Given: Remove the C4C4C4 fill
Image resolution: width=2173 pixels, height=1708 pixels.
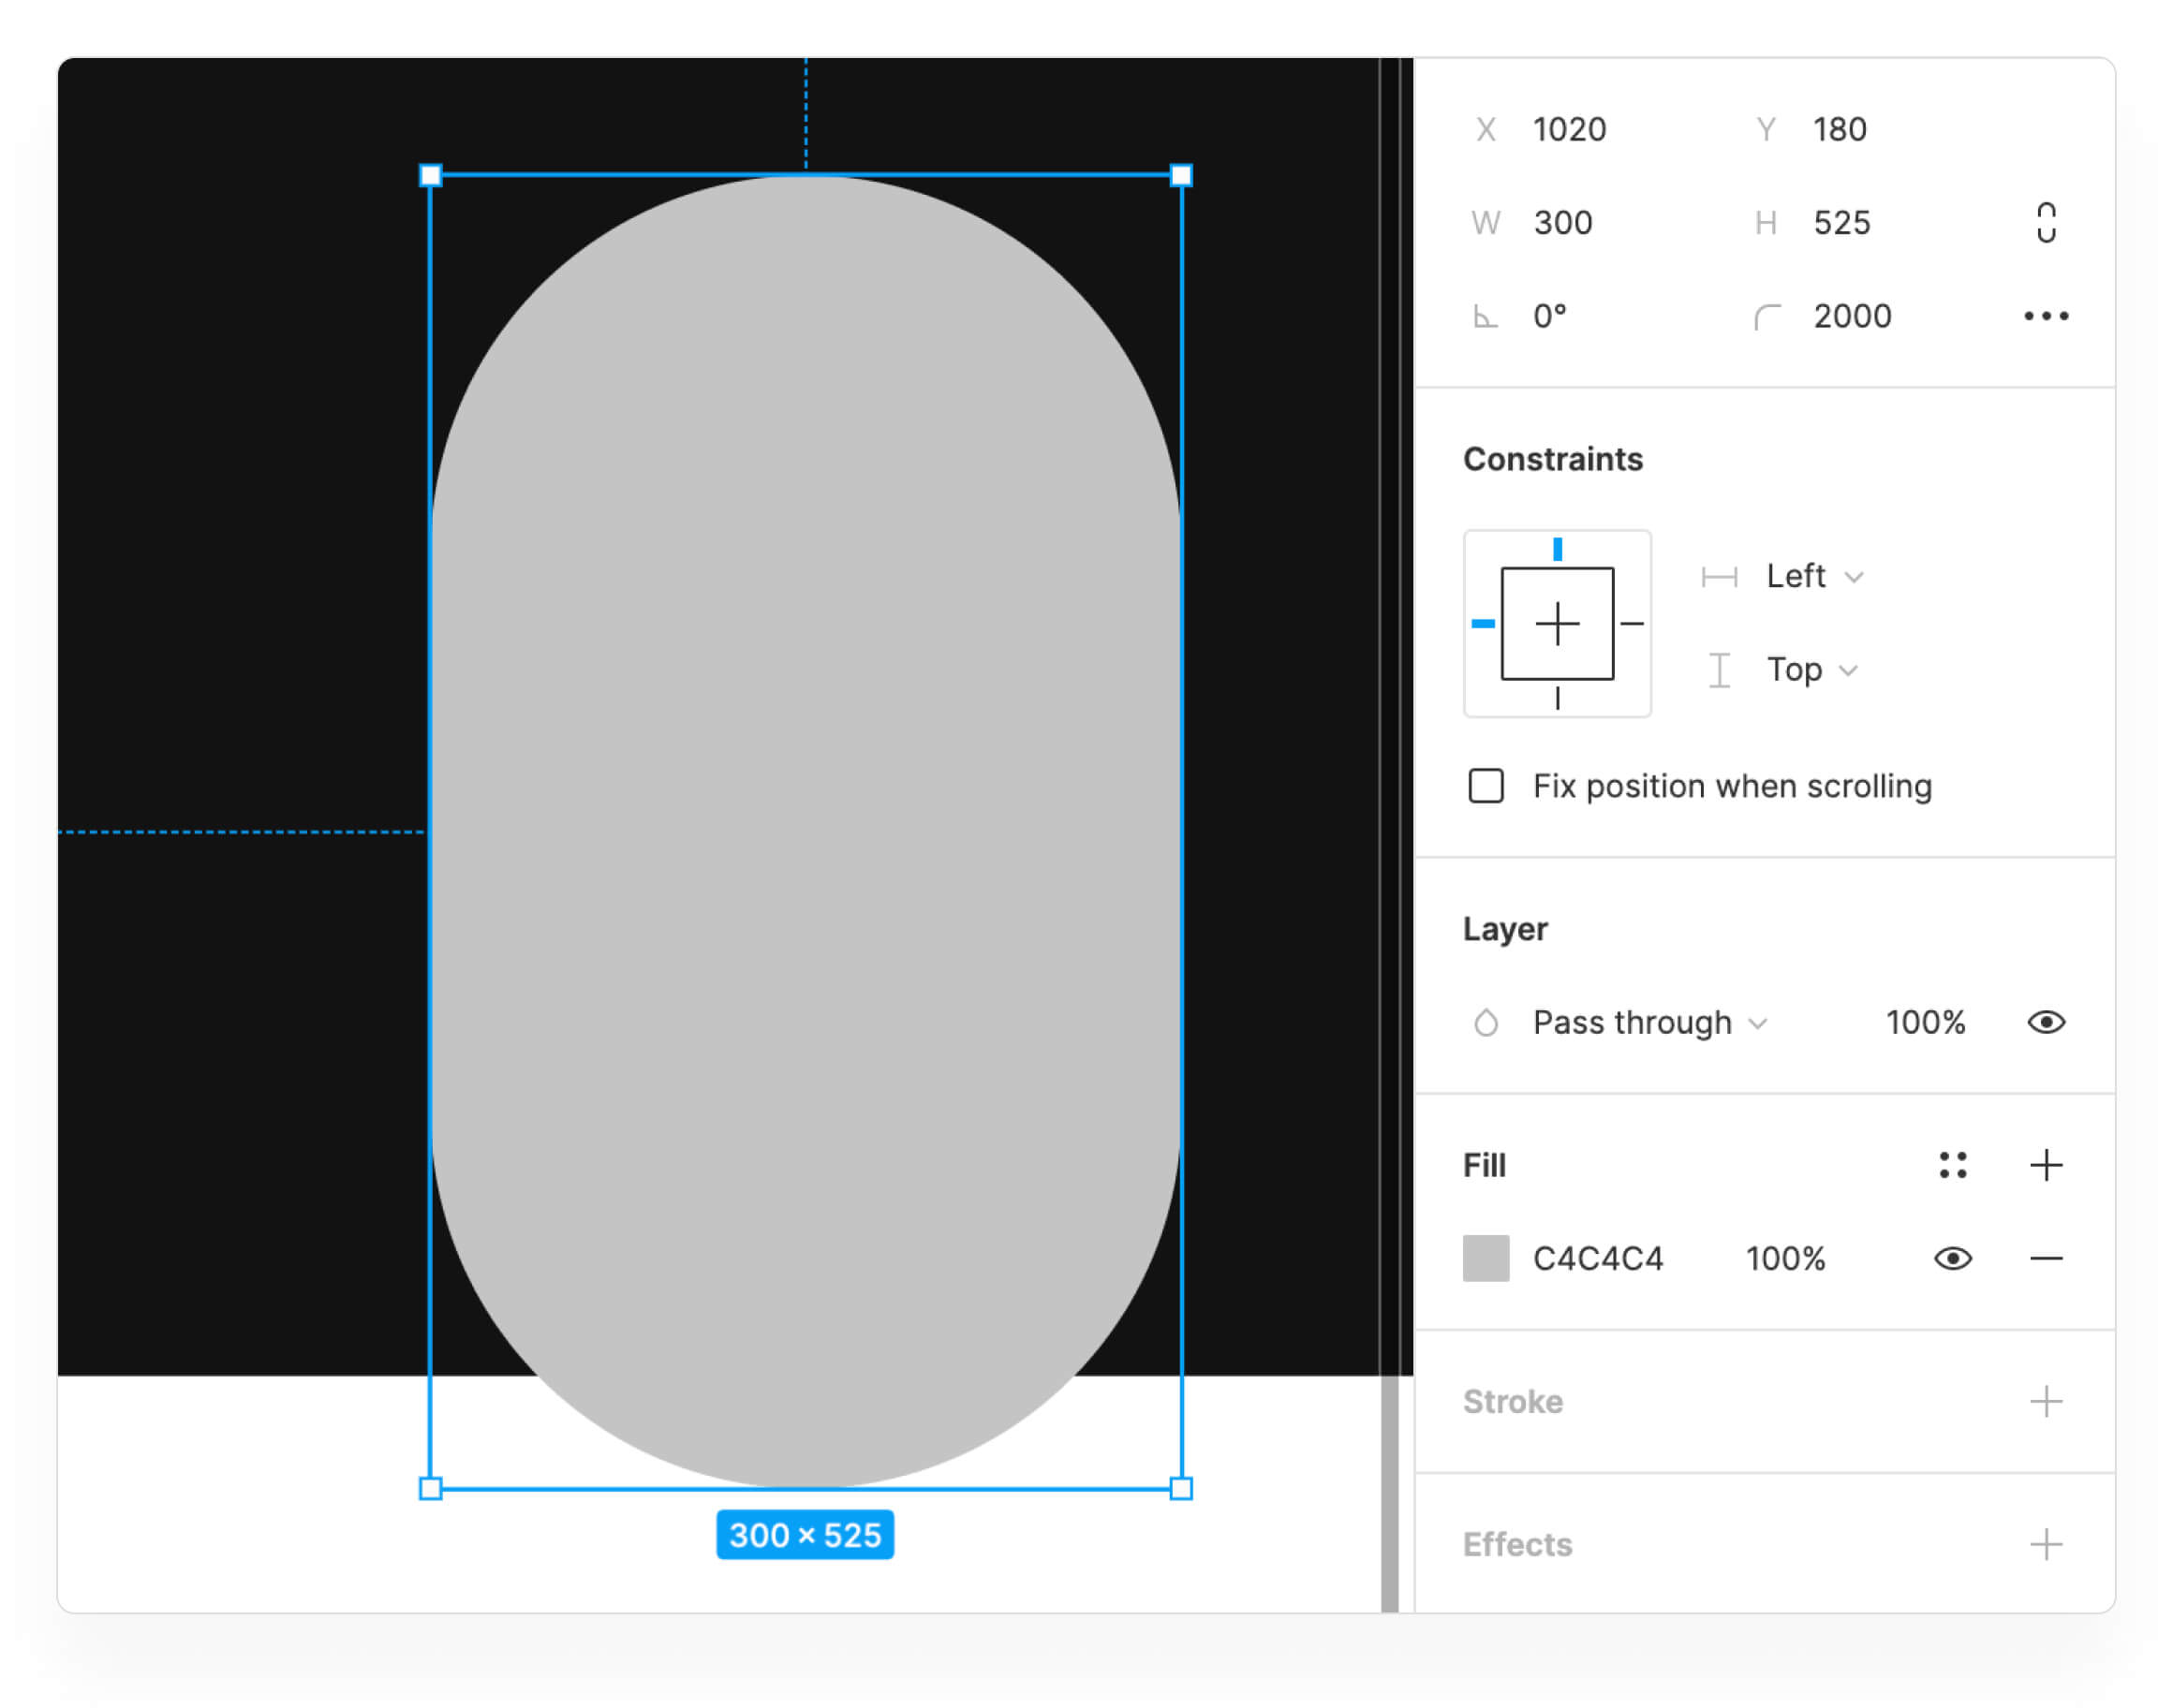Looking at the screenshot, I should 2046,1258.
